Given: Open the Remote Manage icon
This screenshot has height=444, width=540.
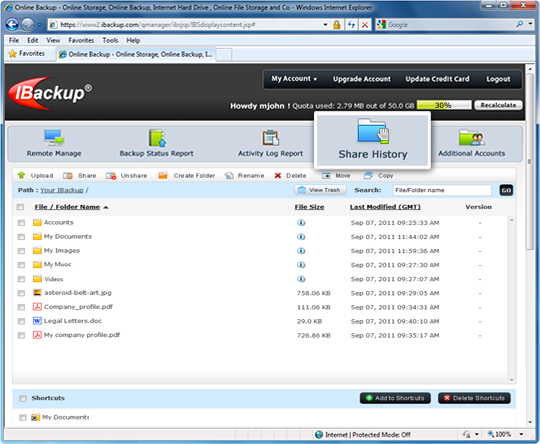Looking at the screenshot, I should (54, 137).
